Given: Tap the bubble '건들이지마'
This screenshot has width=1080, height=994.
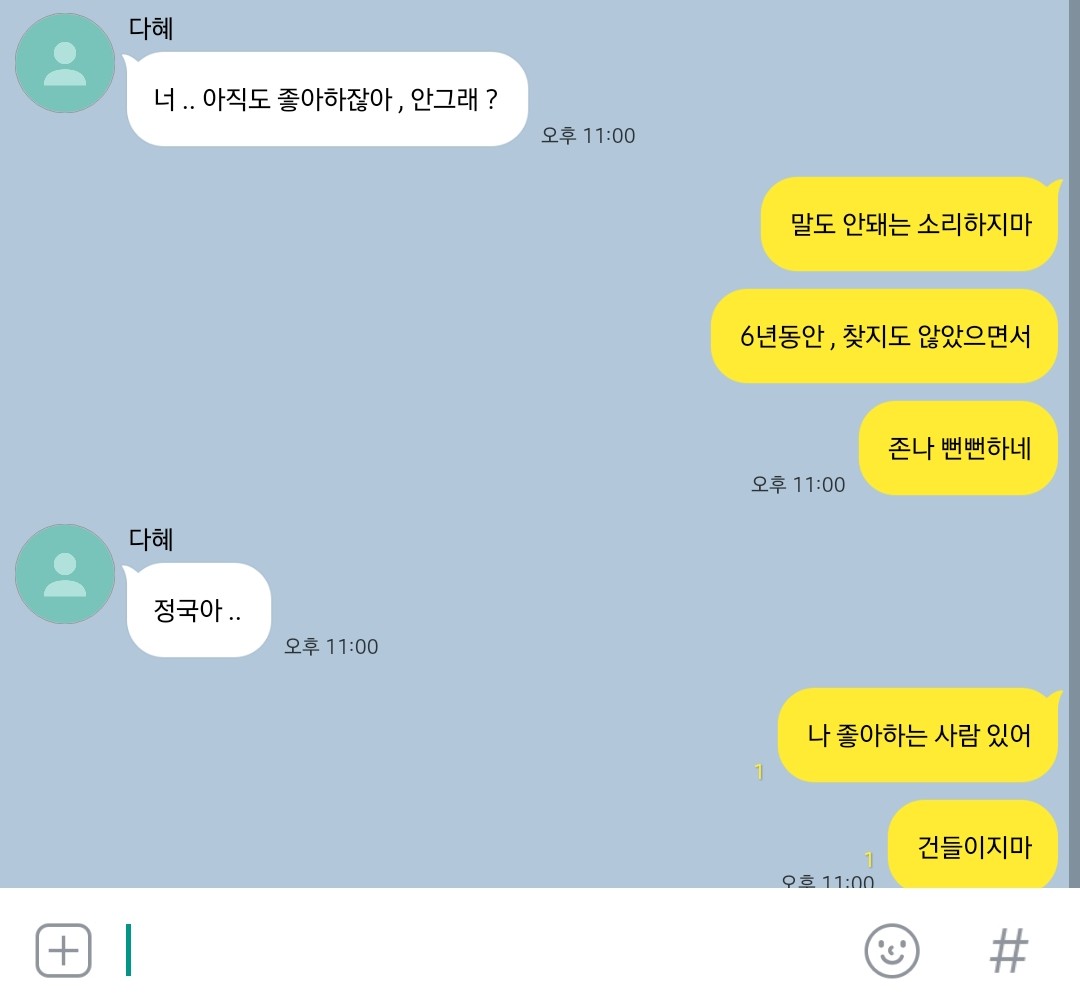Looking at the screenshot, I should (973, 845).
